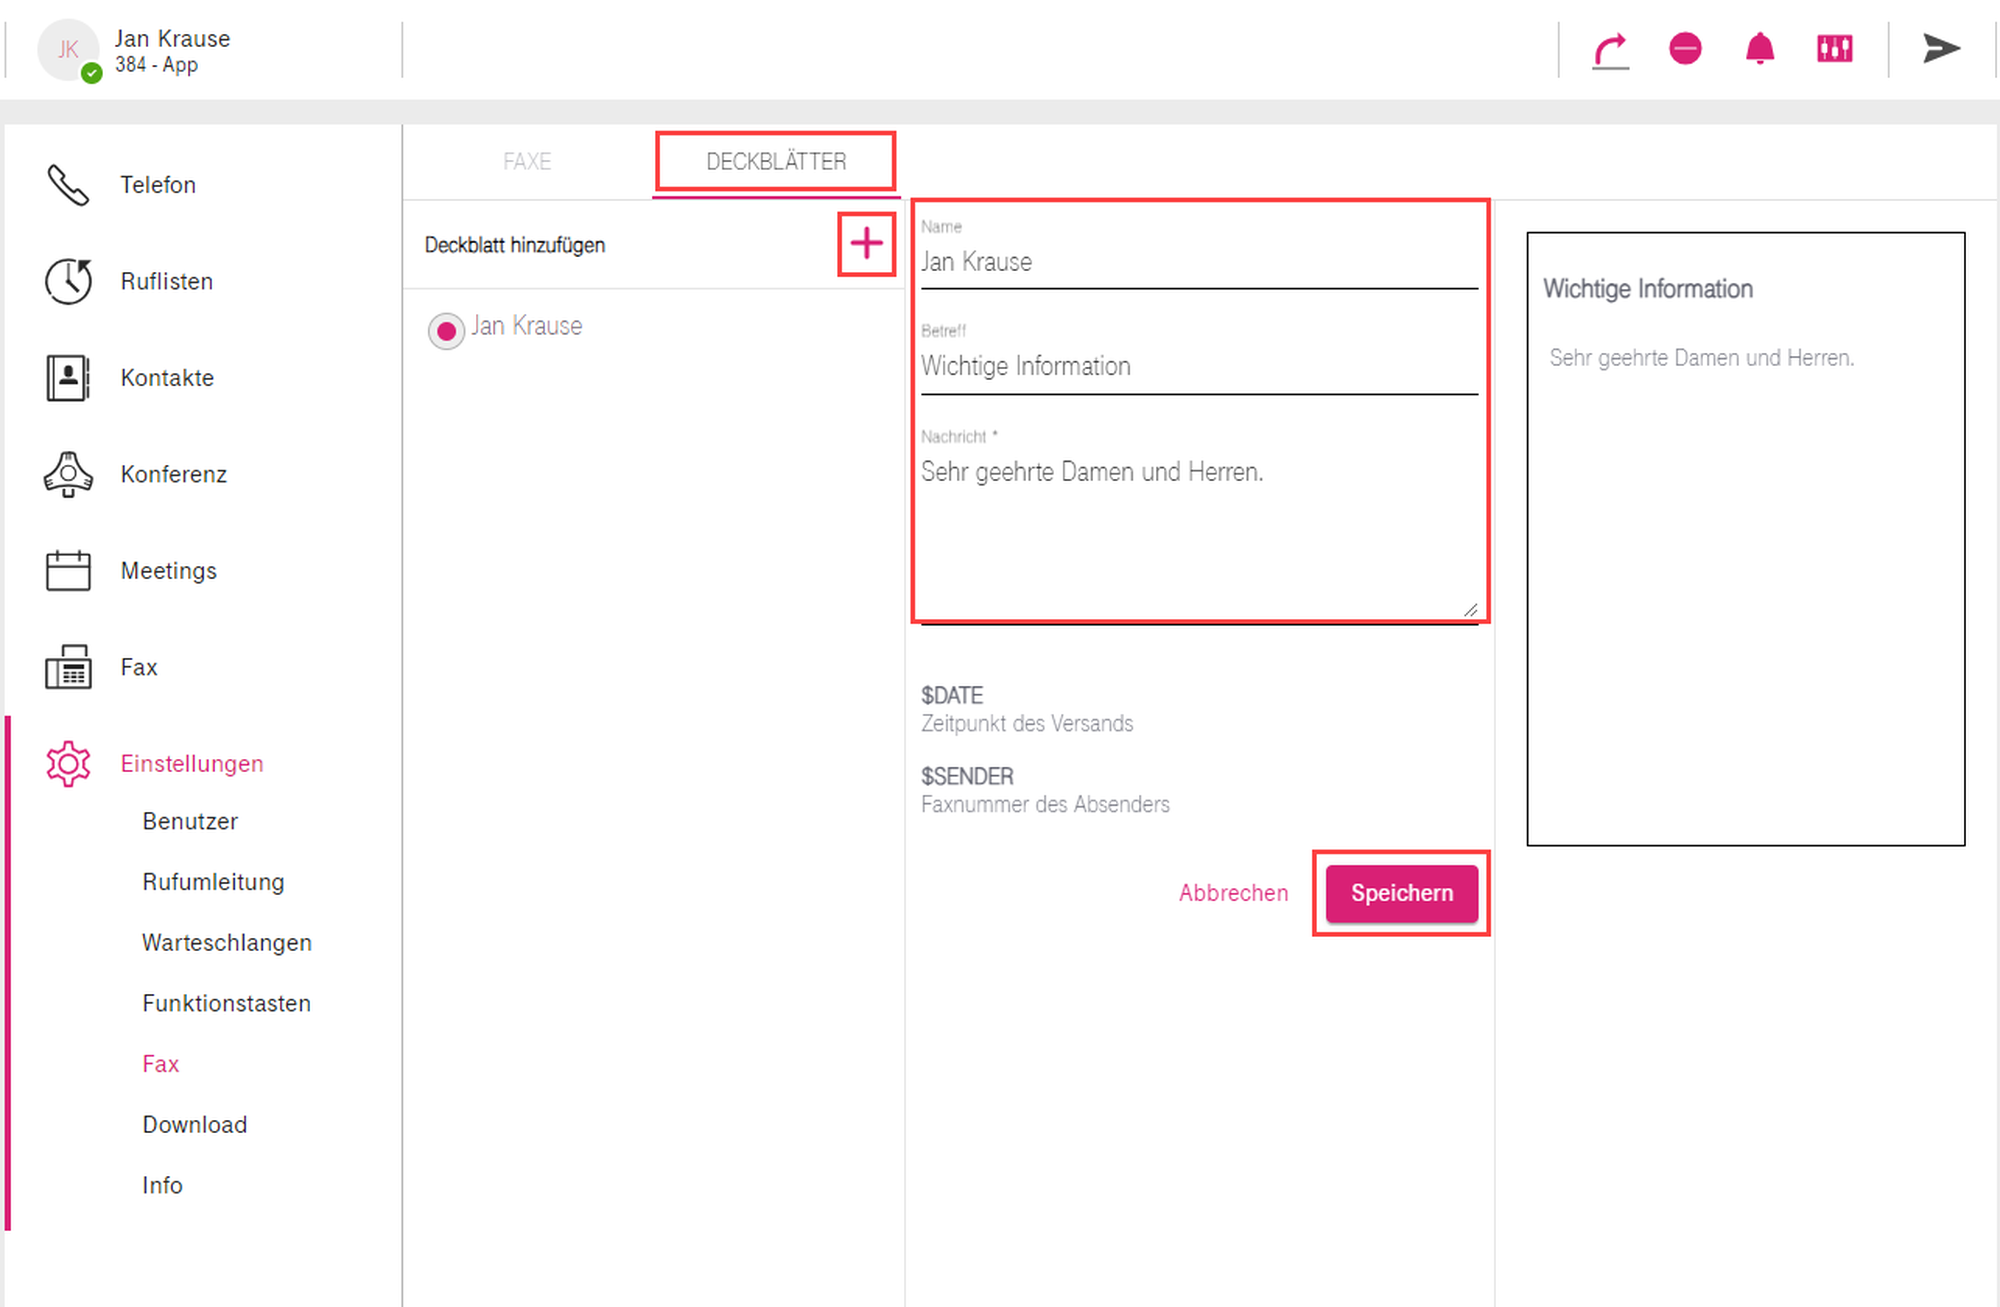The image size is (2000, 1307).
Task: Click the Nachricht textarea resize handle
Action: tap(1470, 610)
